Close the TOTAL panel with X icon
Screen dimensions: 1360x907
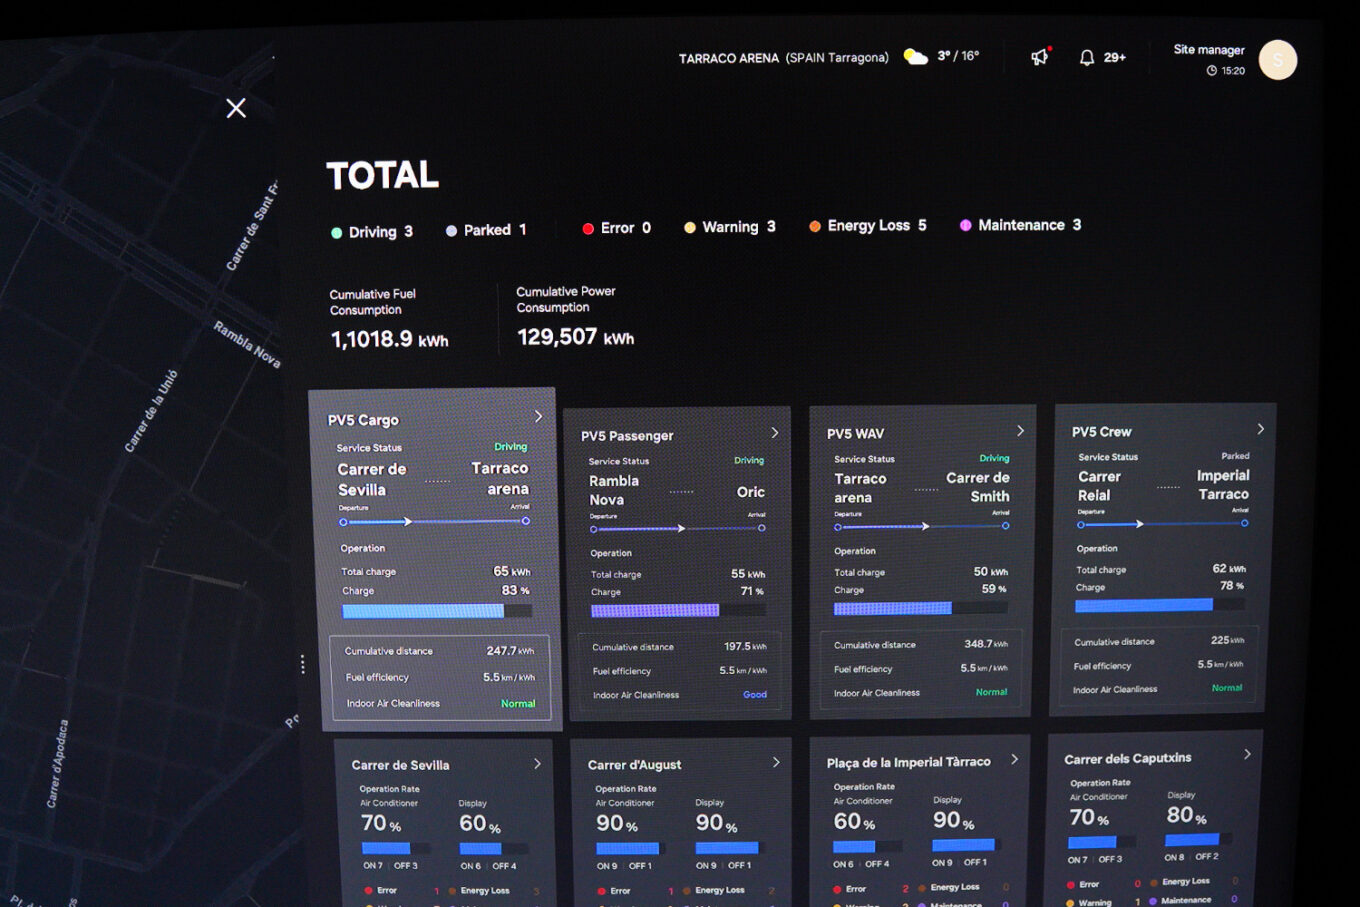click(x=236, y=108)
